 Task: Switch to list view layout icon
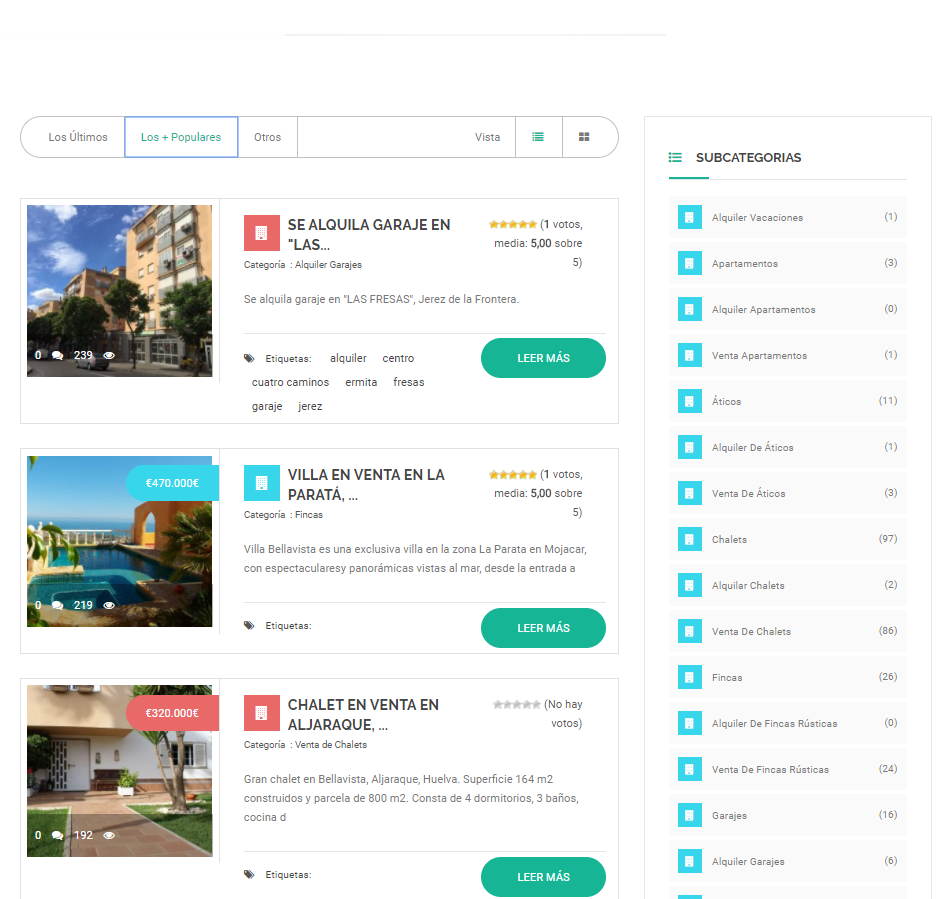(538, 137)
